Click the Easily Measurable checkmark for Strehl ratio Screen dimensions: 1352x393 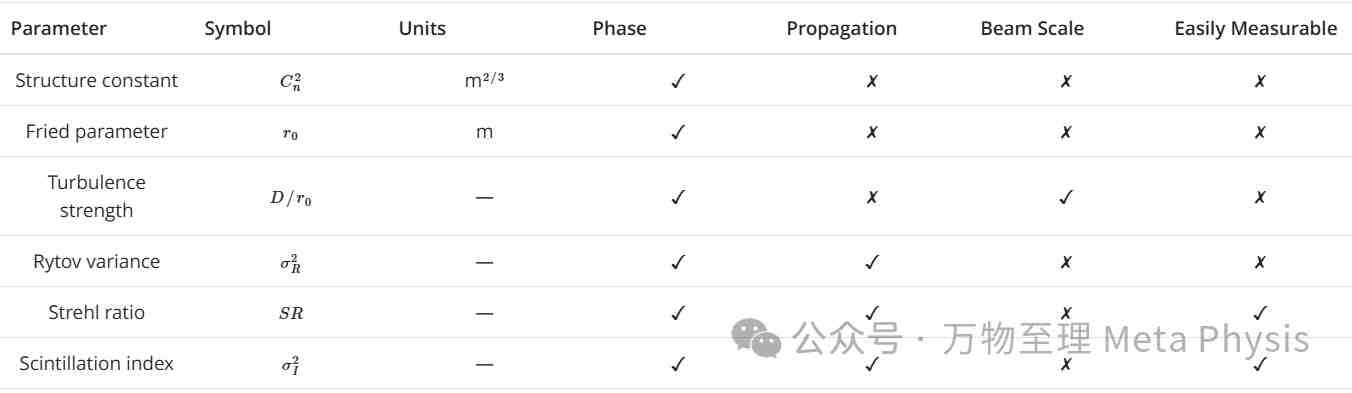click(1260, 313)
